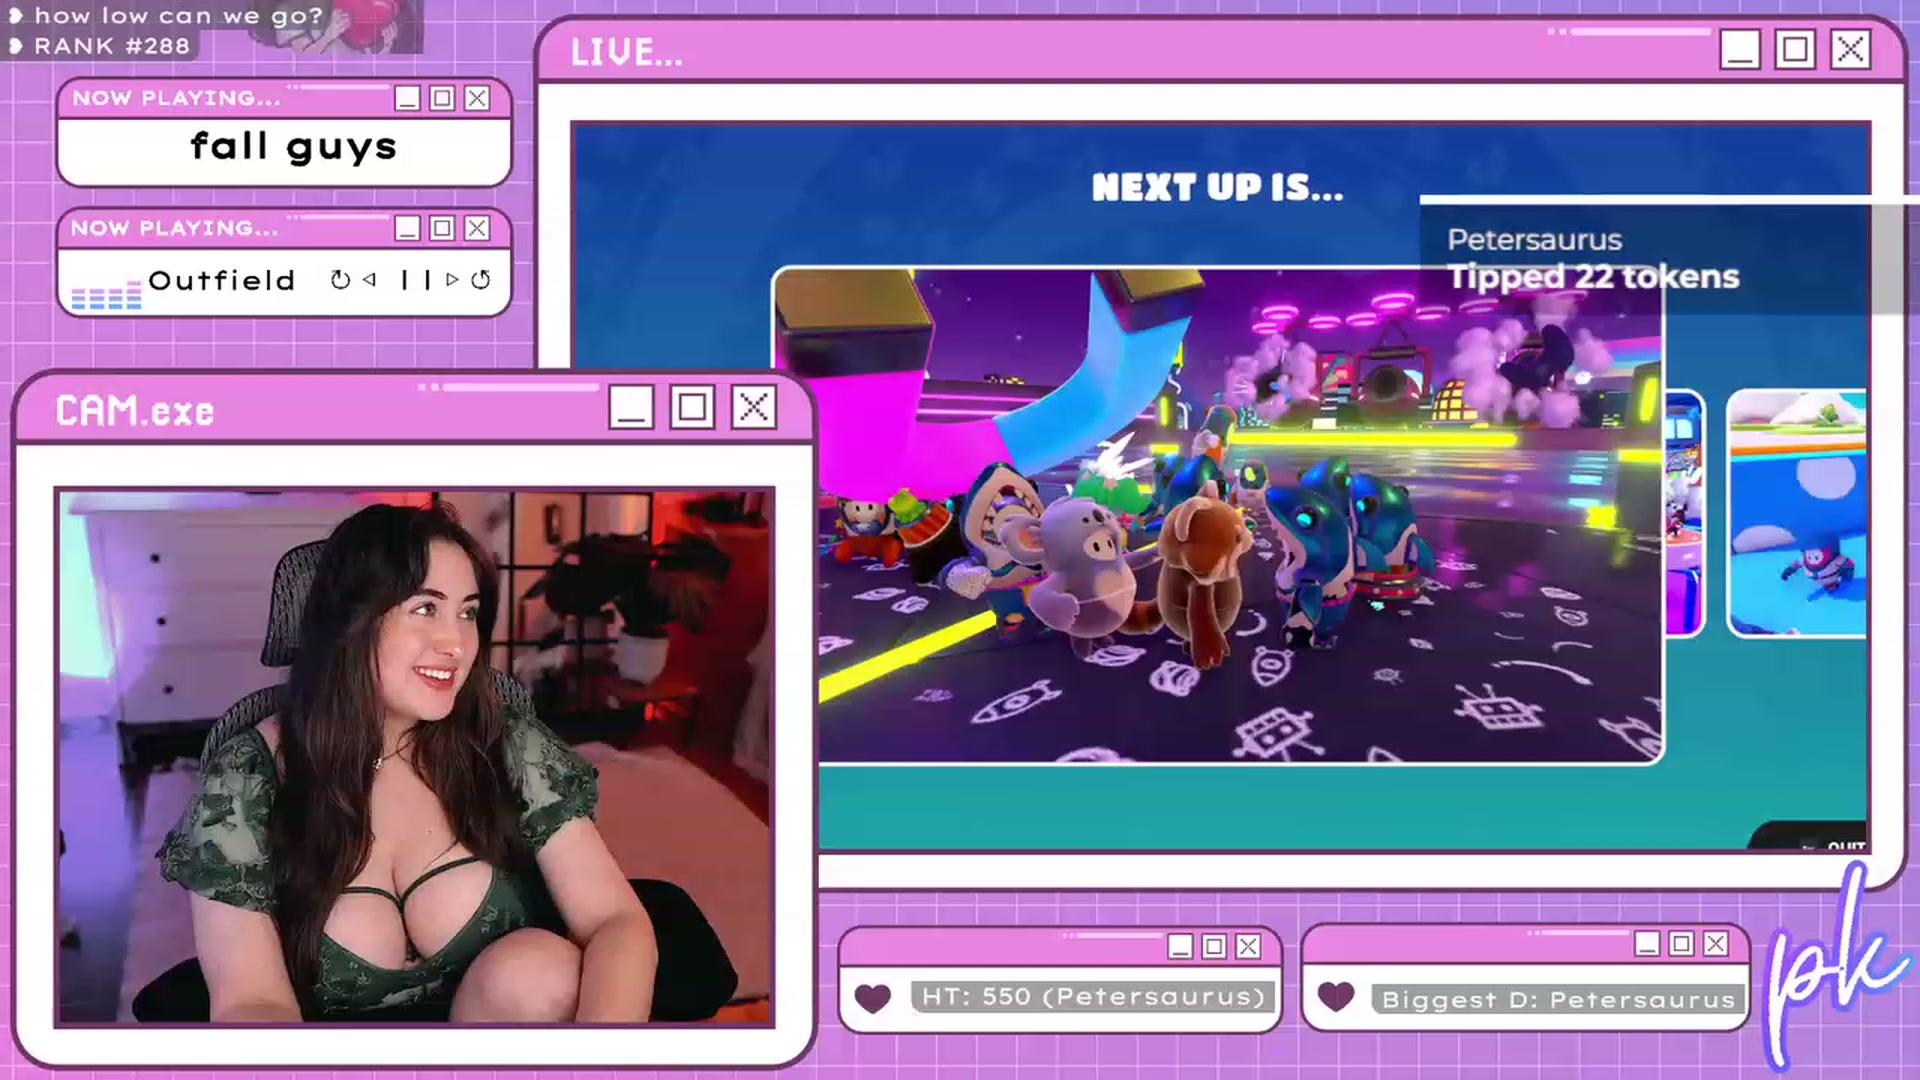Minimize the Biggest D window
1920x1080 pixels.
tap(1648, 943)
